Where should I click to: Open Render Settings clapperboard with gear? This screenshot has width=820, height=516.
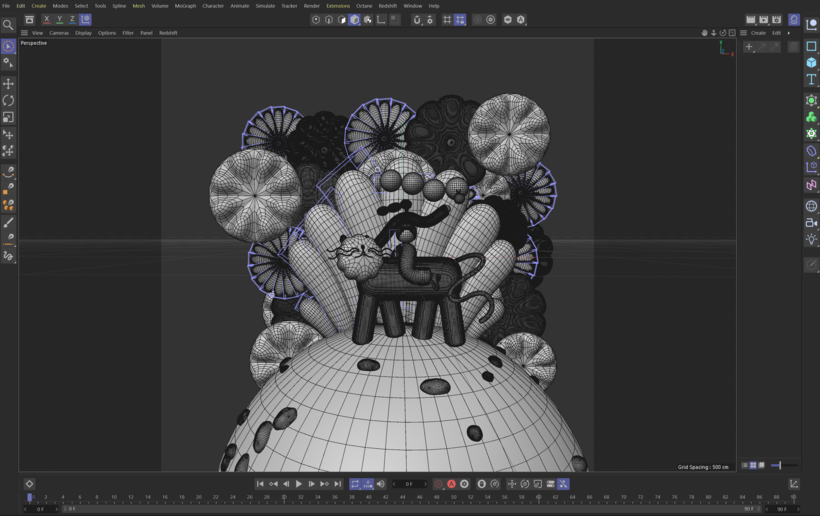click(777, 19)
